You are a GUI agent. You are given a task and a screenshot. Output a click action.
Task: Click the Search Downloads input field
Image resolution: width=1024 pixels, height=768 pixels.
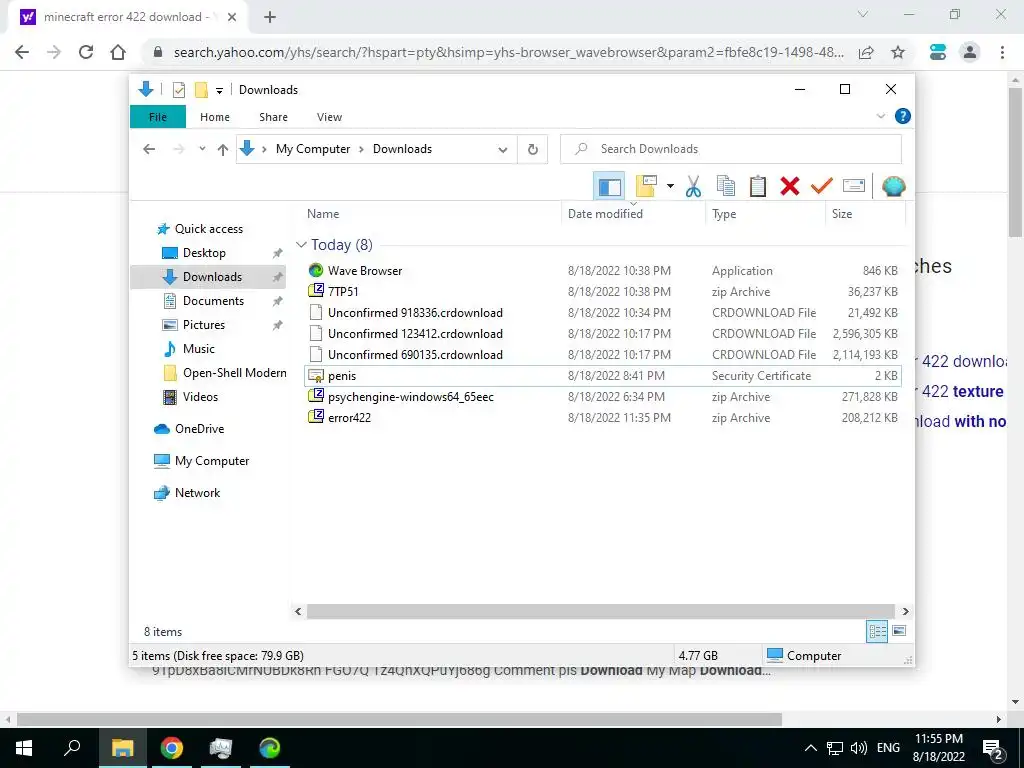tap(731, 149)
